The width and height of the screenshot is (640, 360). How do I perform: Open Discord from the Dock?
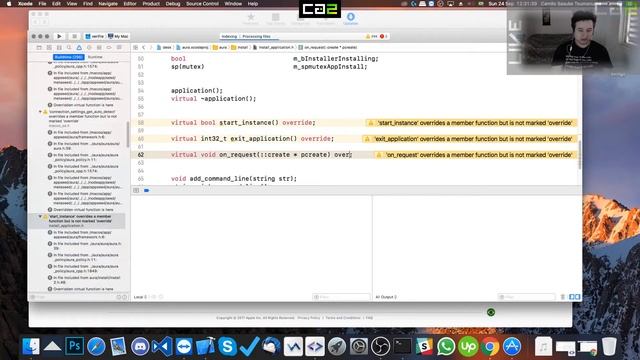pos(140,346)
